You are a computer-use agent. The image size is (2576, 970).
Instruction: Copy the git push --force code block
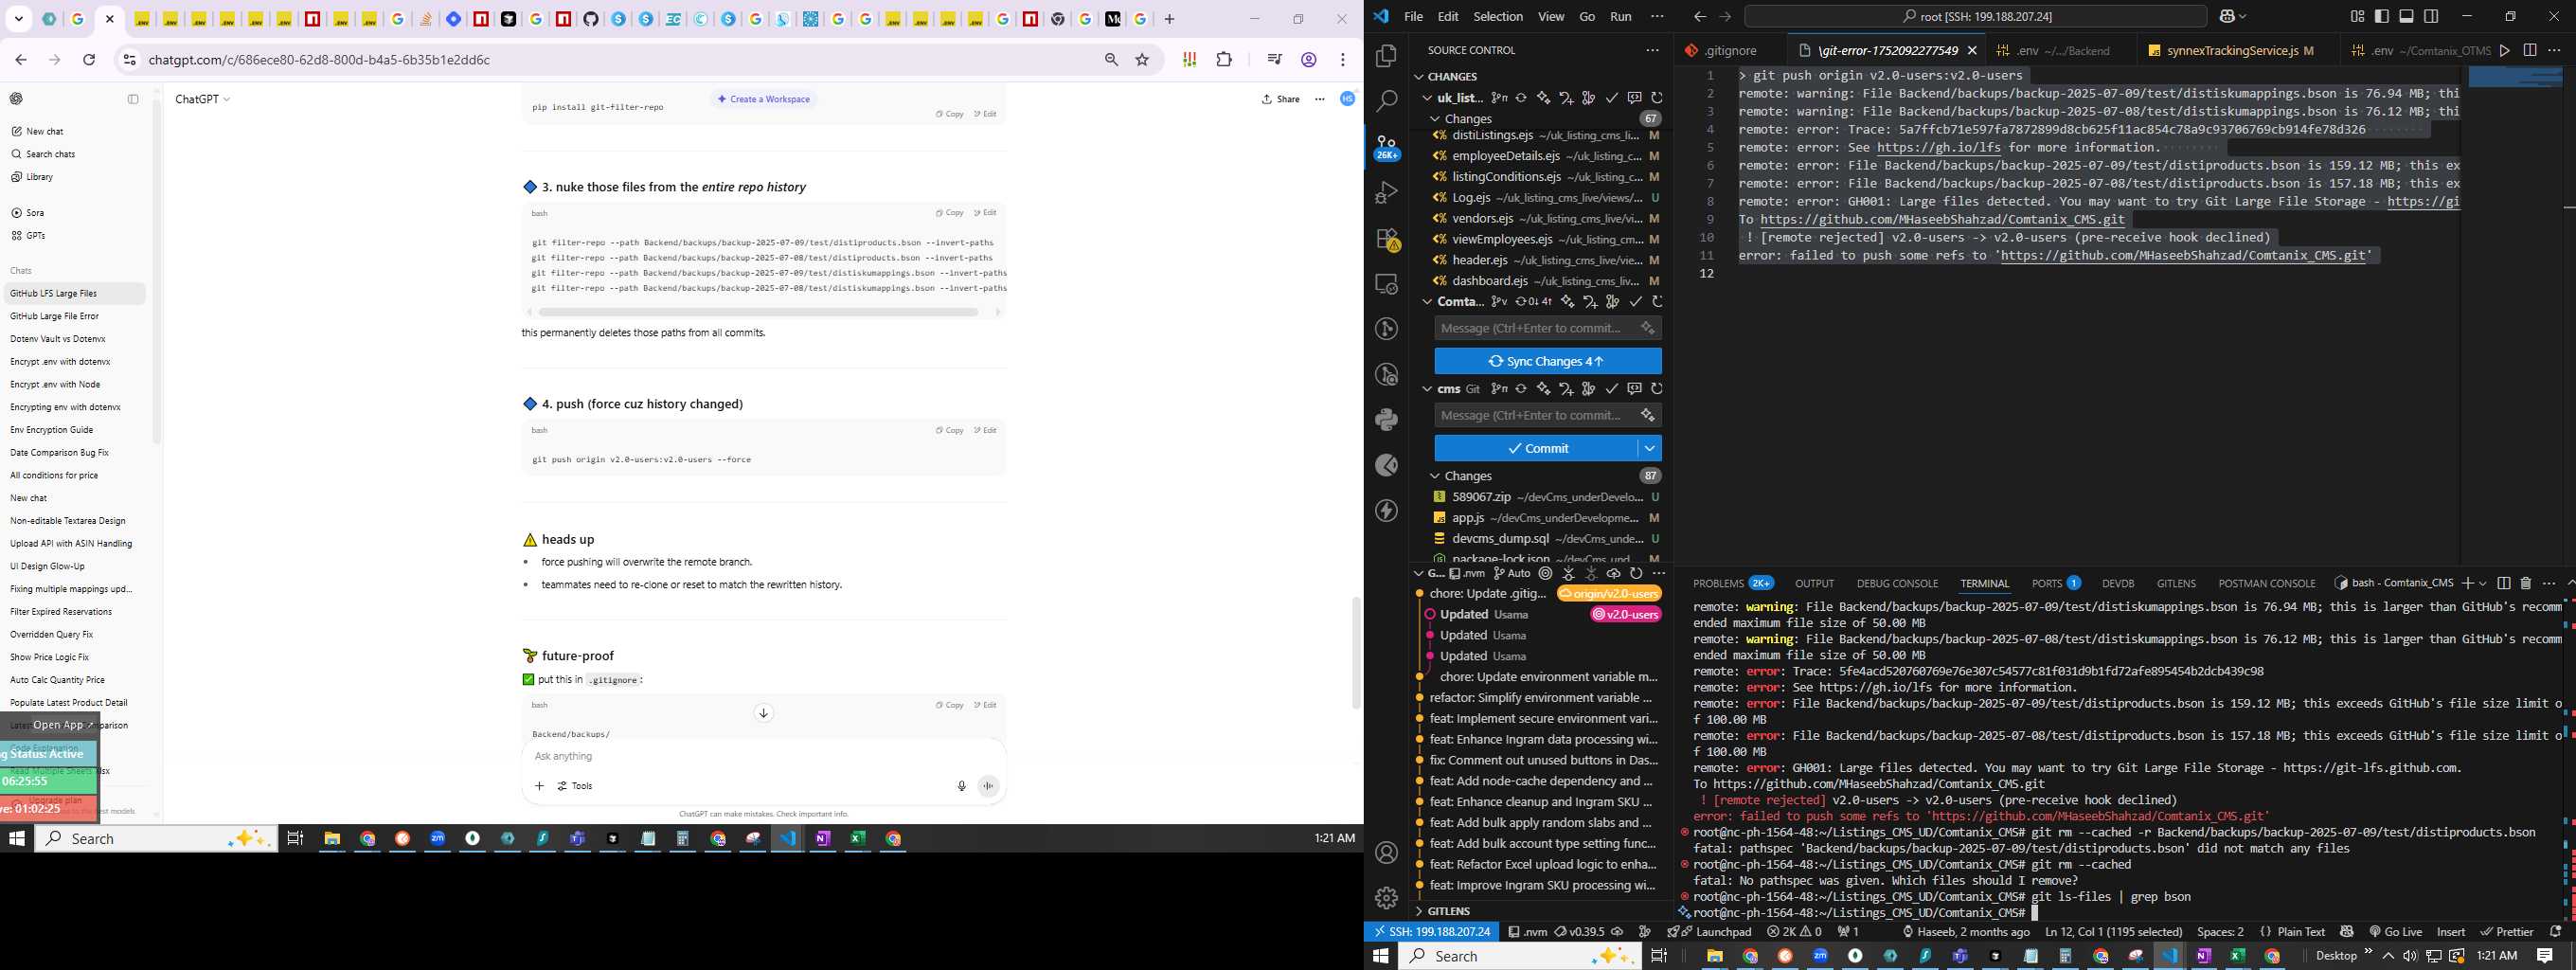pos(950,430)
